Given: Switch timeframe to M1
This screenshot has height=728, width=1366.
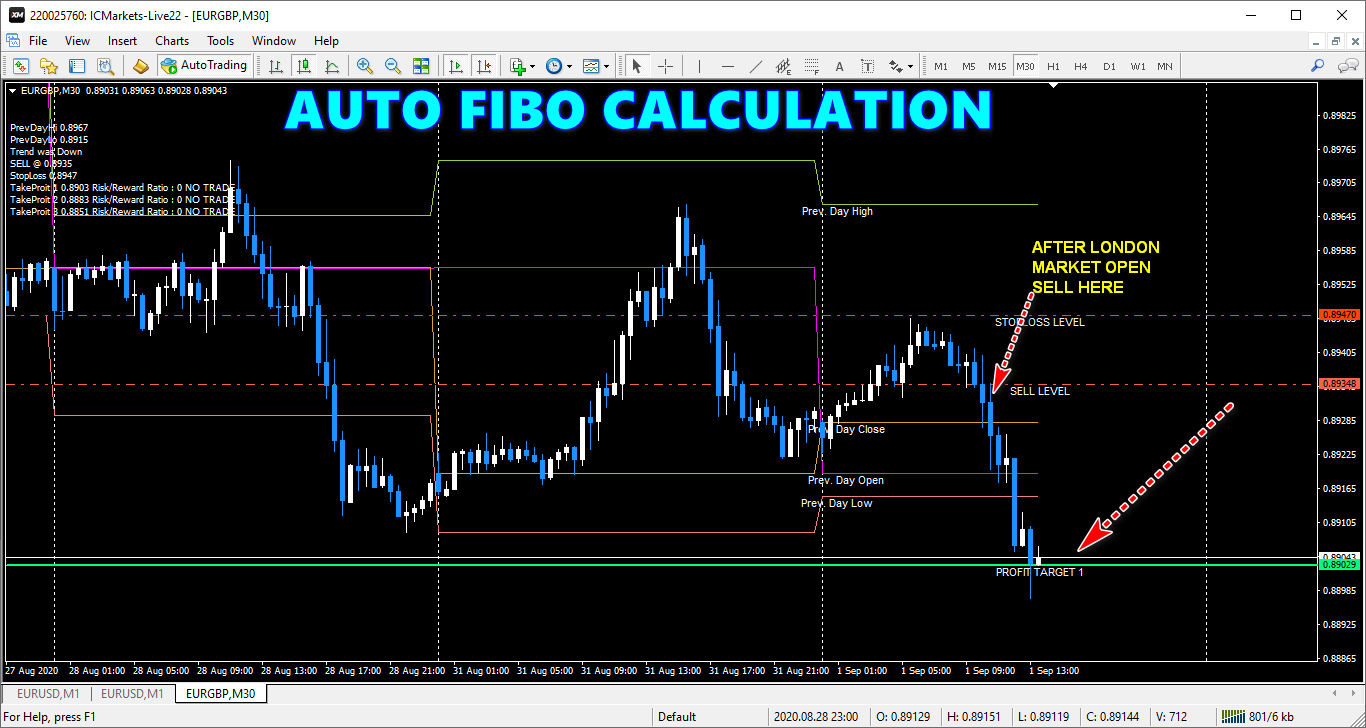Looking at the screenshot, I should (941, 66).
